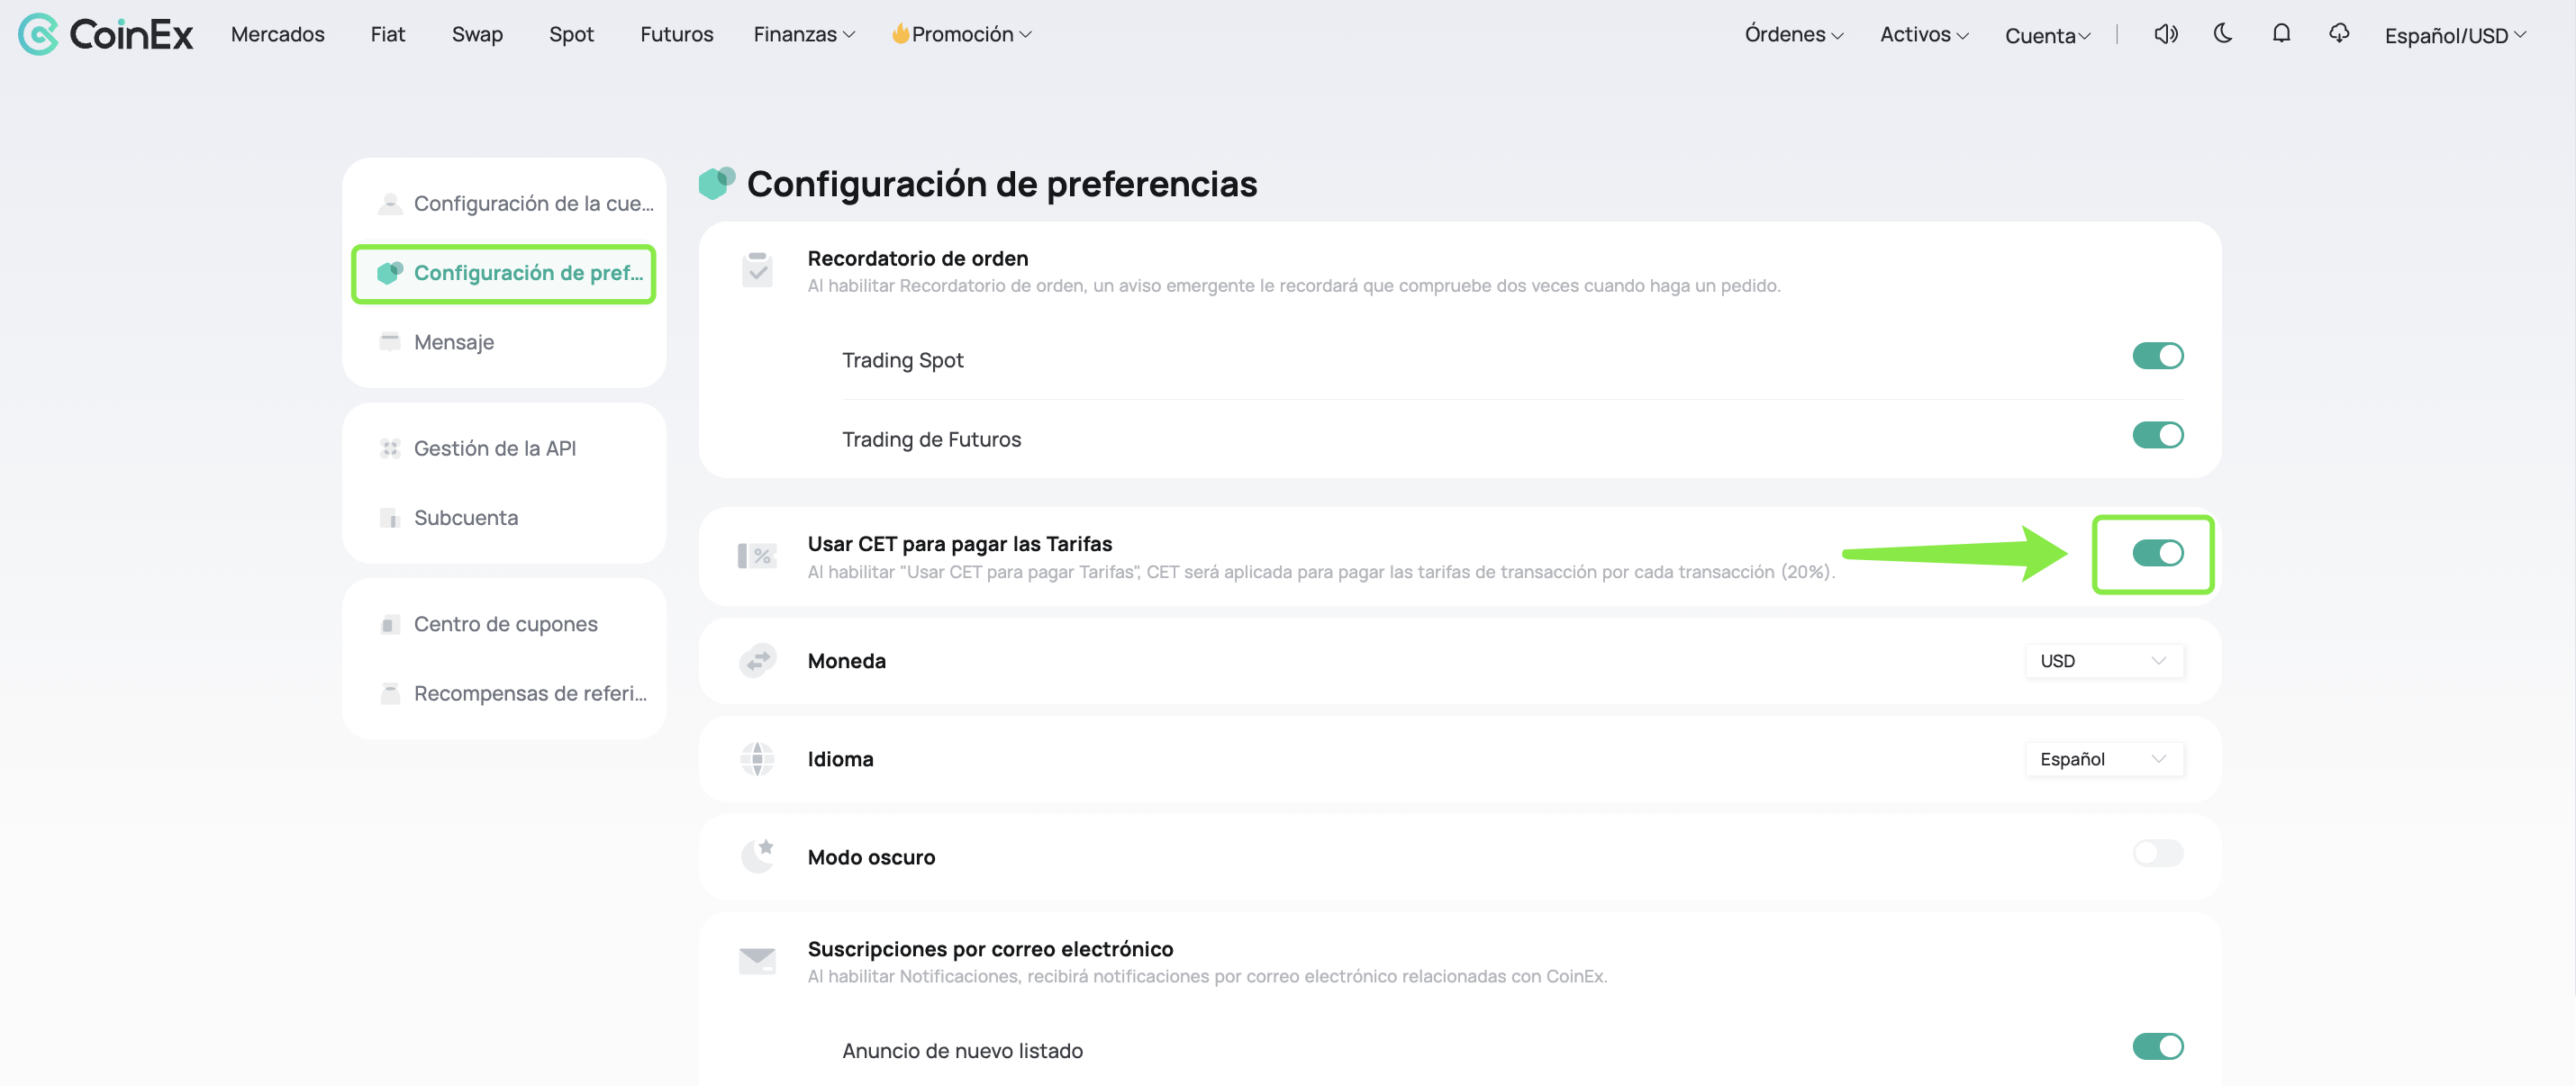Expand the Cuenta menu
This screenshot has width=2576, height=1086.
2047,35
